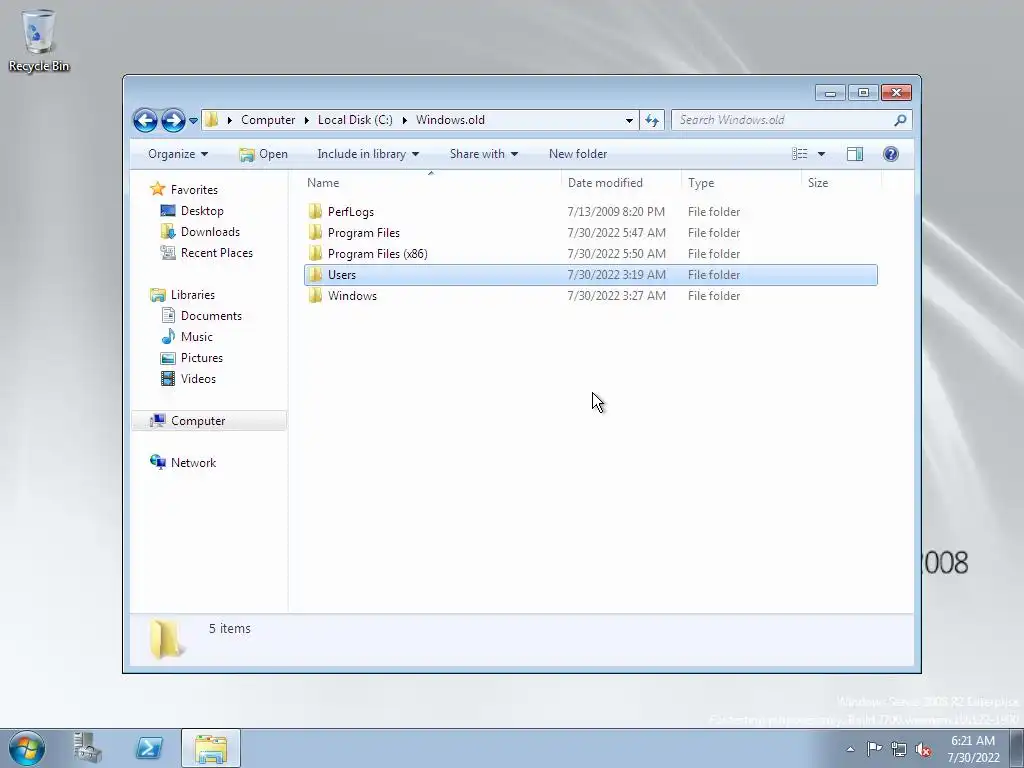Click the search magnifier icon

tap(901, 120)
